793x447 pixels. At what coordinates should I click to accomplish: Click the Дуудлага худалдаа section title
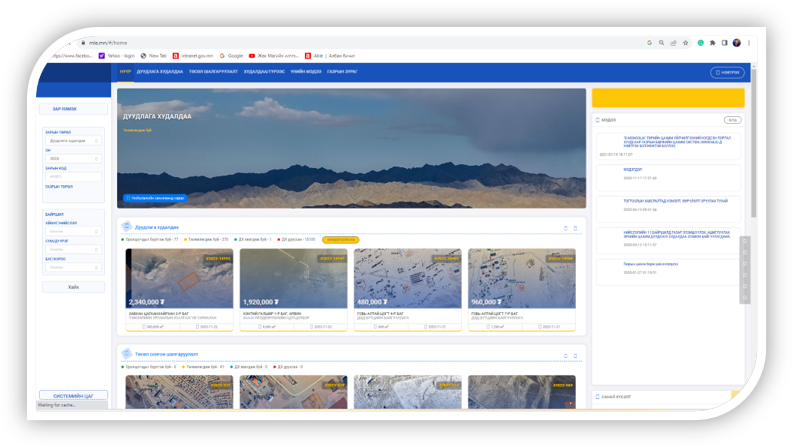point(157,228)
